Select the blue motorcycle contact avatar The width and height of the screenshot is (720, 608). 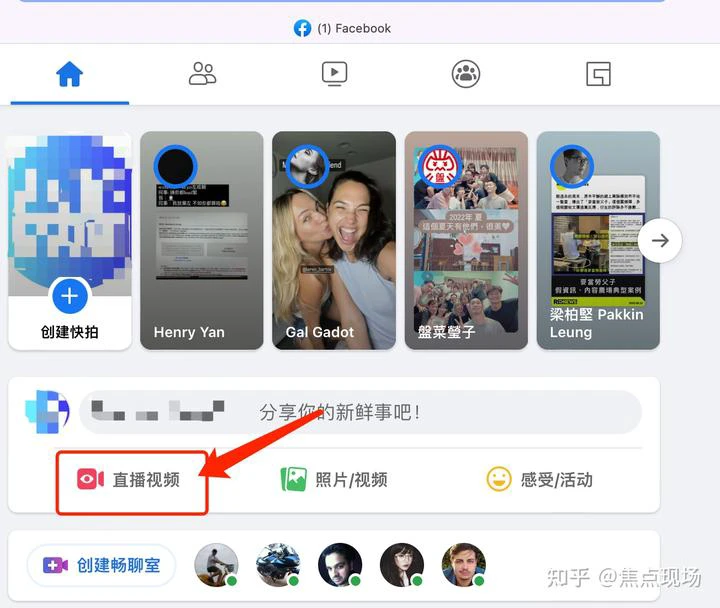click(278, 565)
